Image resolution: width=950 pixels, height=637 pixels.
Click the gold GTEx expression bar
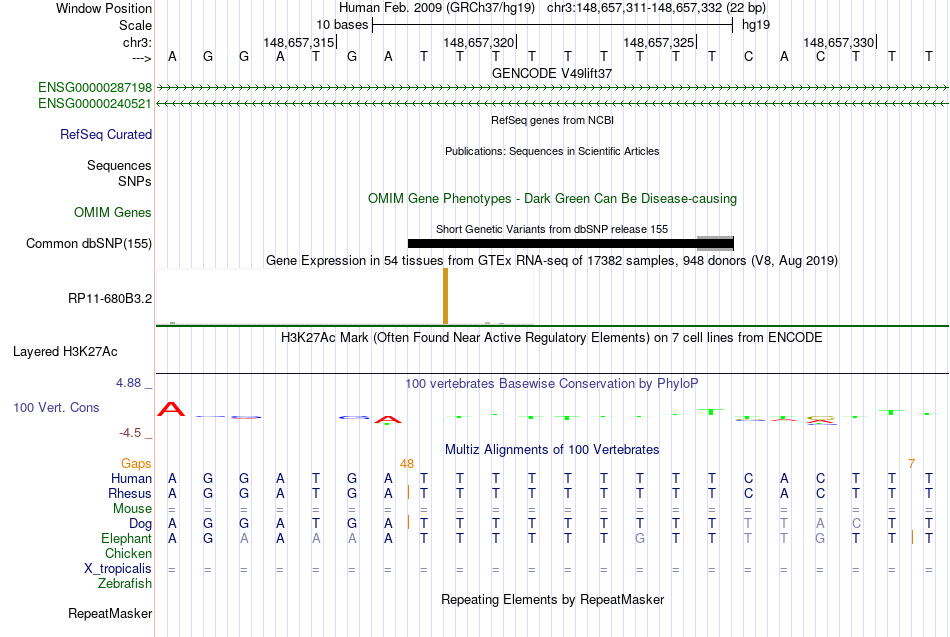point(445,296)
